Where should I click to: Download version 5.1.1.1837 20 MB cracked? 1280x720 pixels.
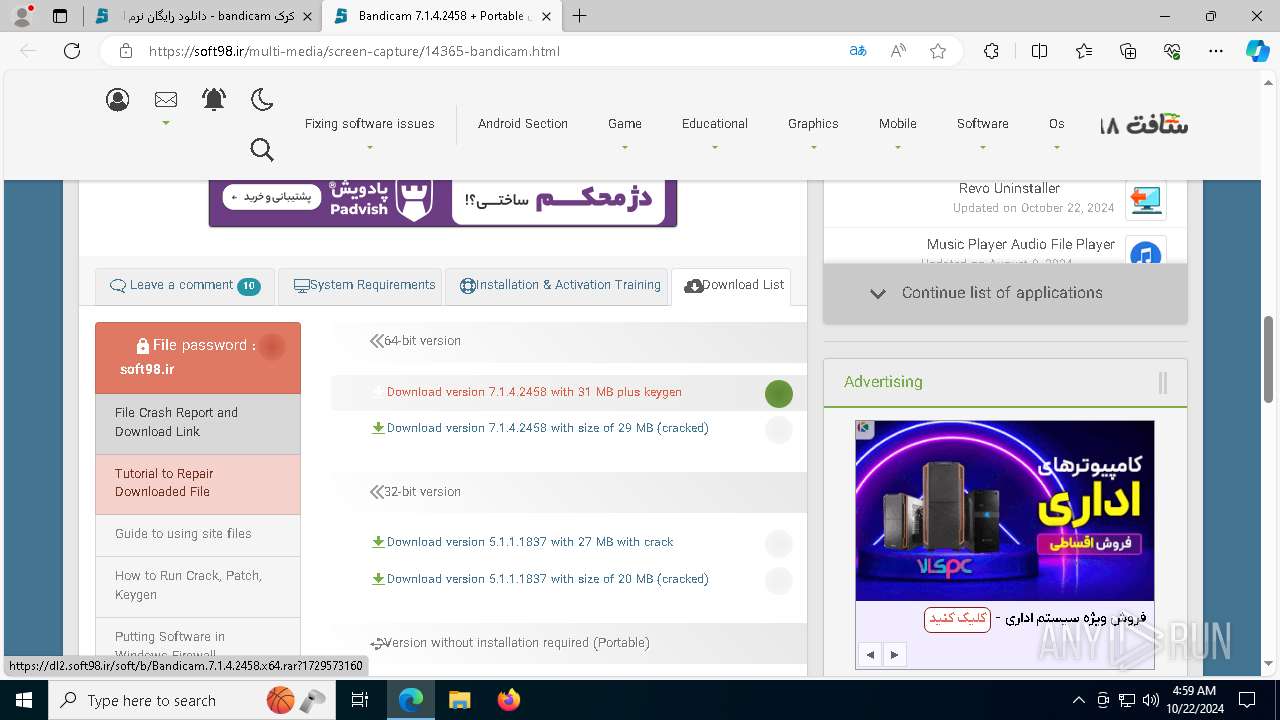click(x=547, y=579)
